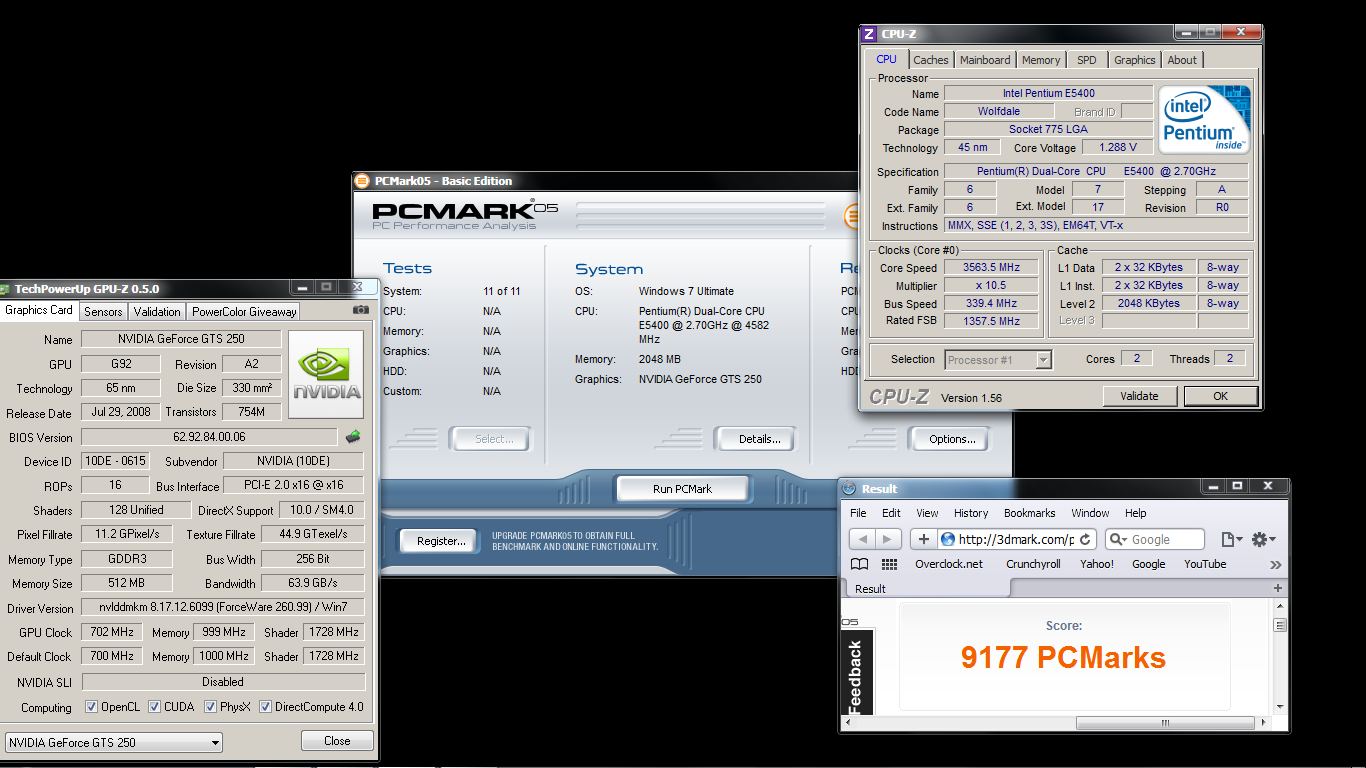This screenshot has height=768, width=1366.
Task: Switch to the Caches tab in CPU-Z
Action: pos(931,60)
